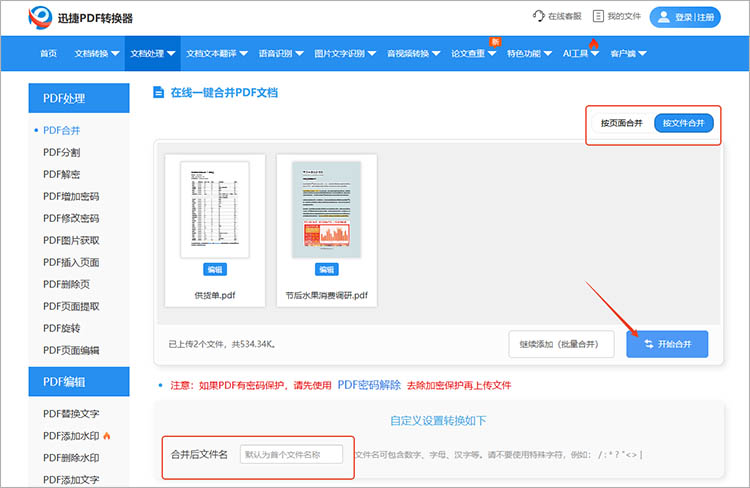Click the PDF处理 section header

click(x=79, y=98)
